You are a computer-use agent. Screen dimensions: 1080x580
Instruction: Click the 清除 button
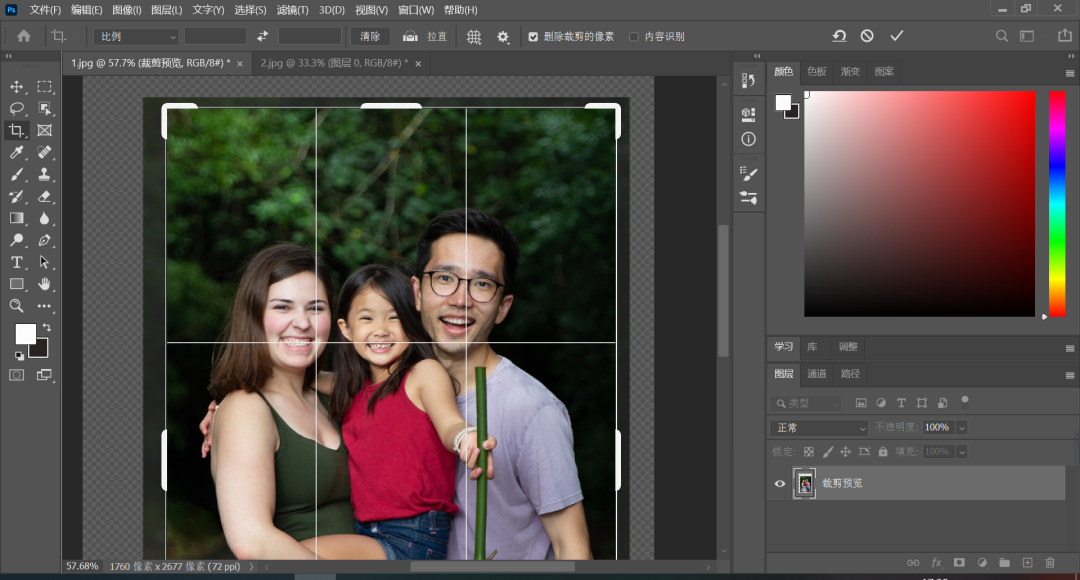coord(370,37)
